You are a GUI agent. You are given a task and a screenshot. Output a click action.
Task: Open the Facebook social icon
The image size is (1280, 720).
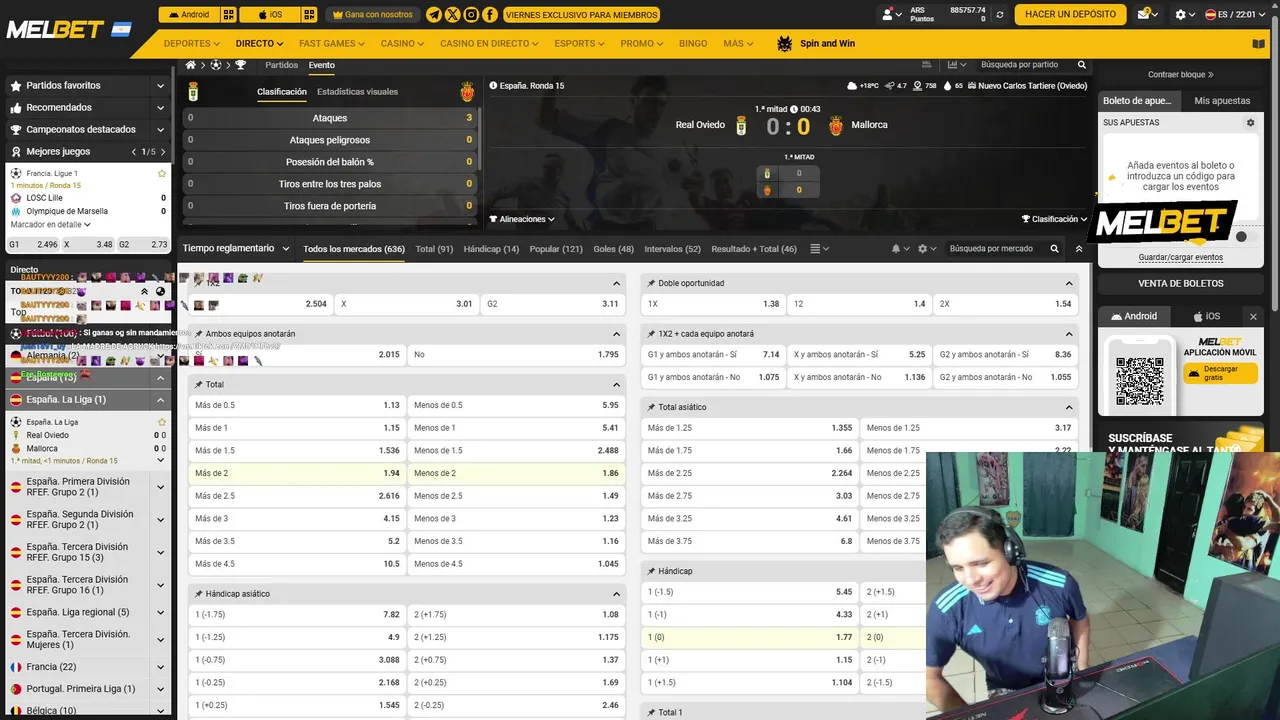click(490, 15)
